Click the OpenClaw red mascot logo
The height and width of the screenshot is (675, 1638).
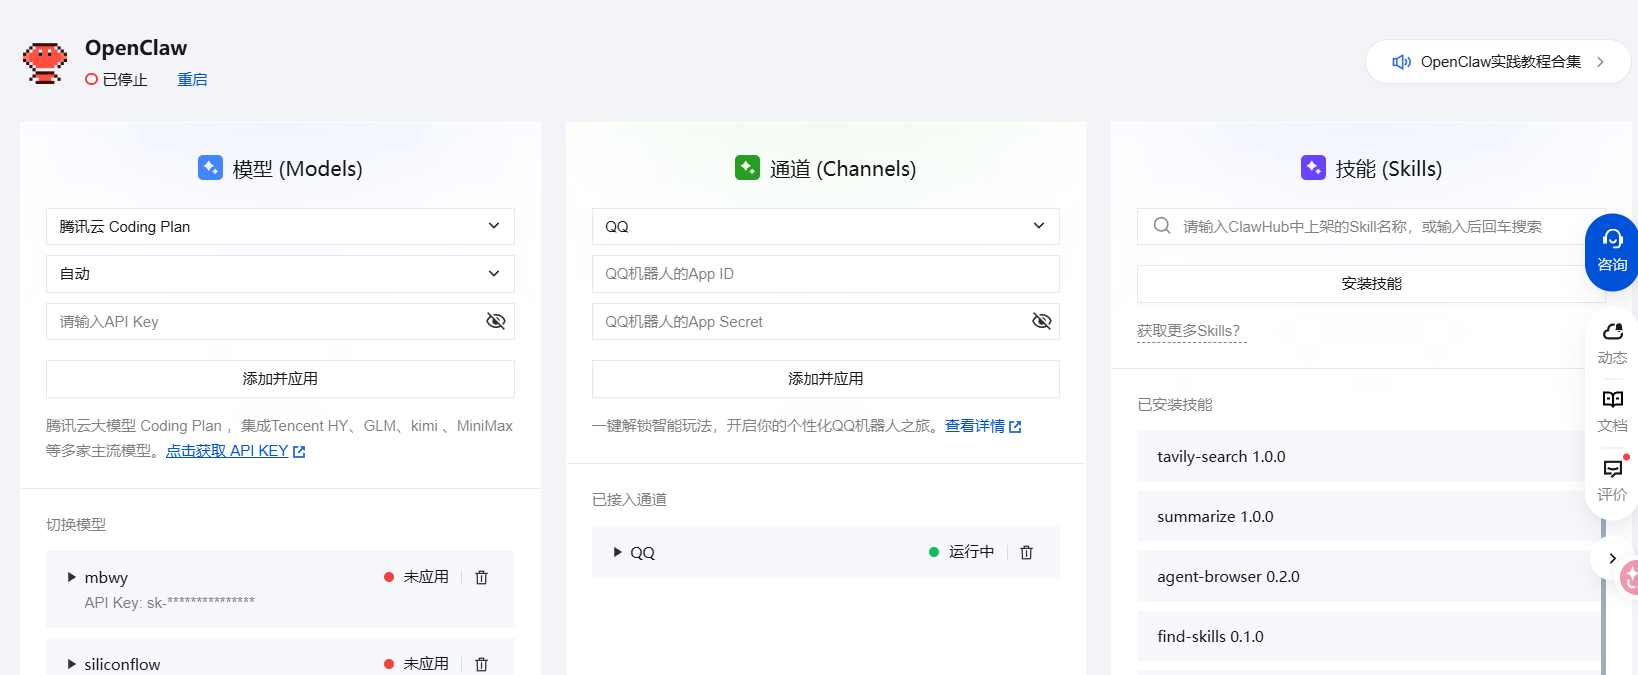(x=45, y=63)
